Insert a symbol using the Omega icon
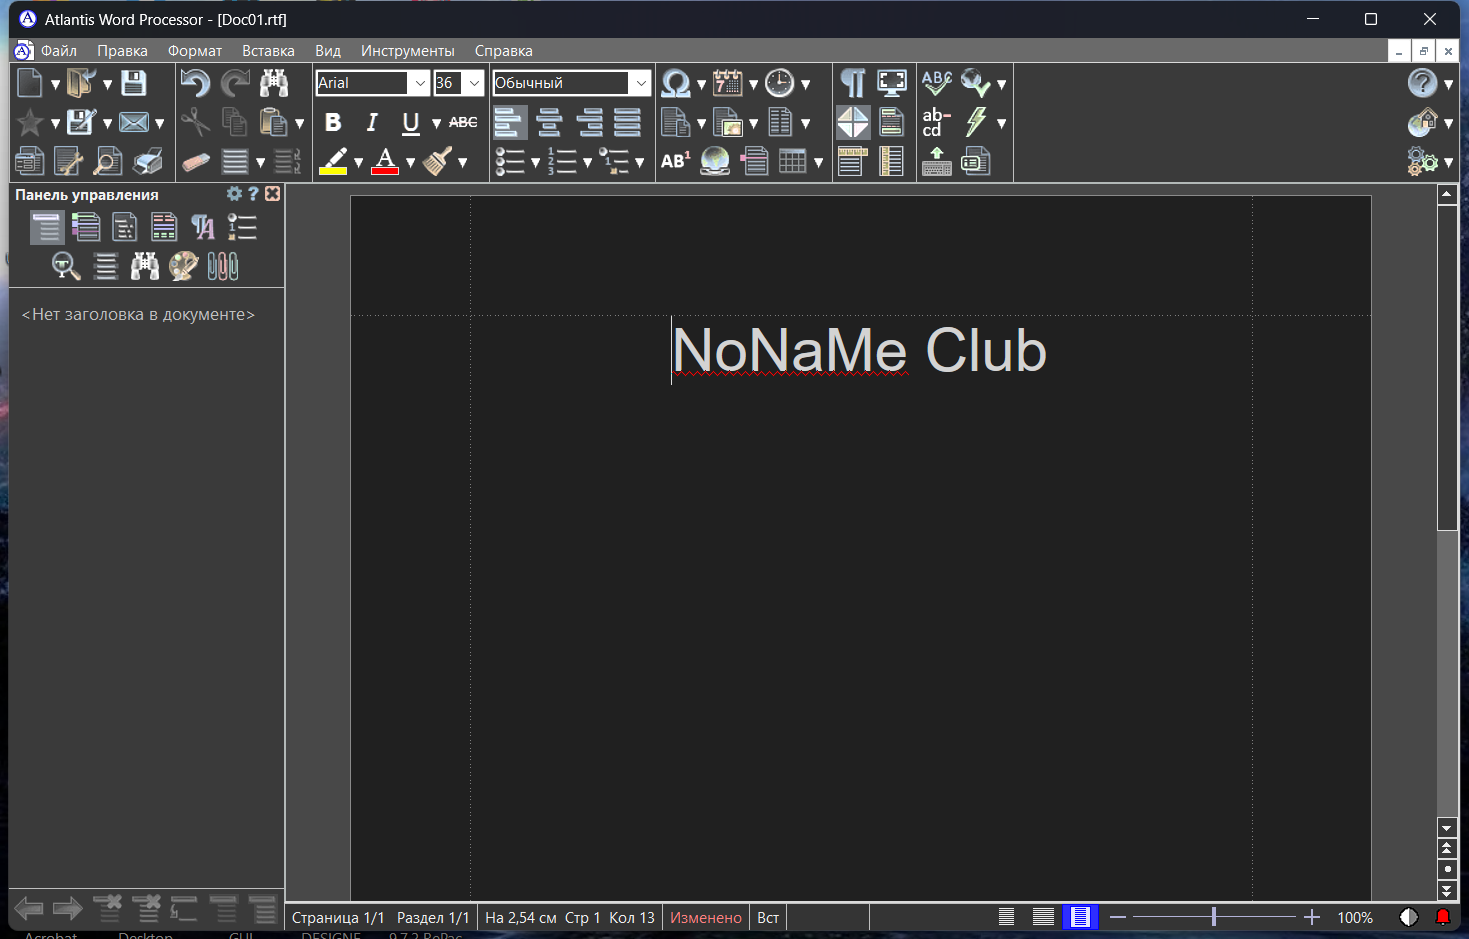The width and height of the screenshot is (1469, 939). coord(676,83)
